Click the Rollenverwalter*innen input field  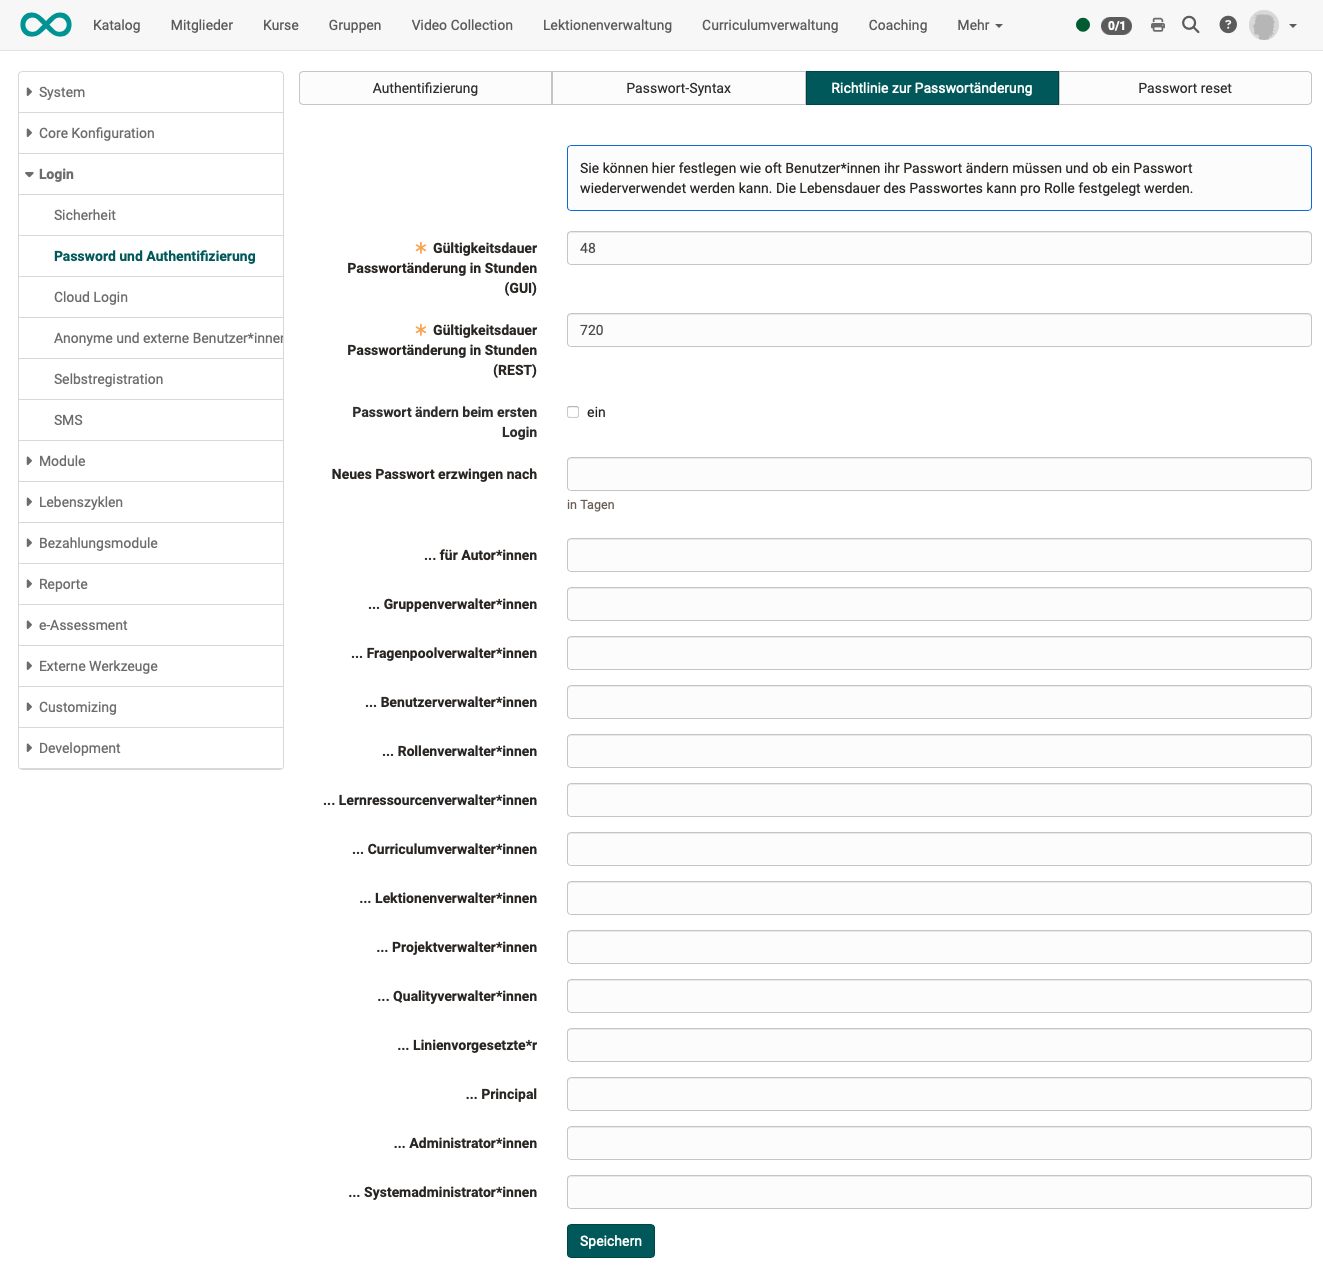939,751
